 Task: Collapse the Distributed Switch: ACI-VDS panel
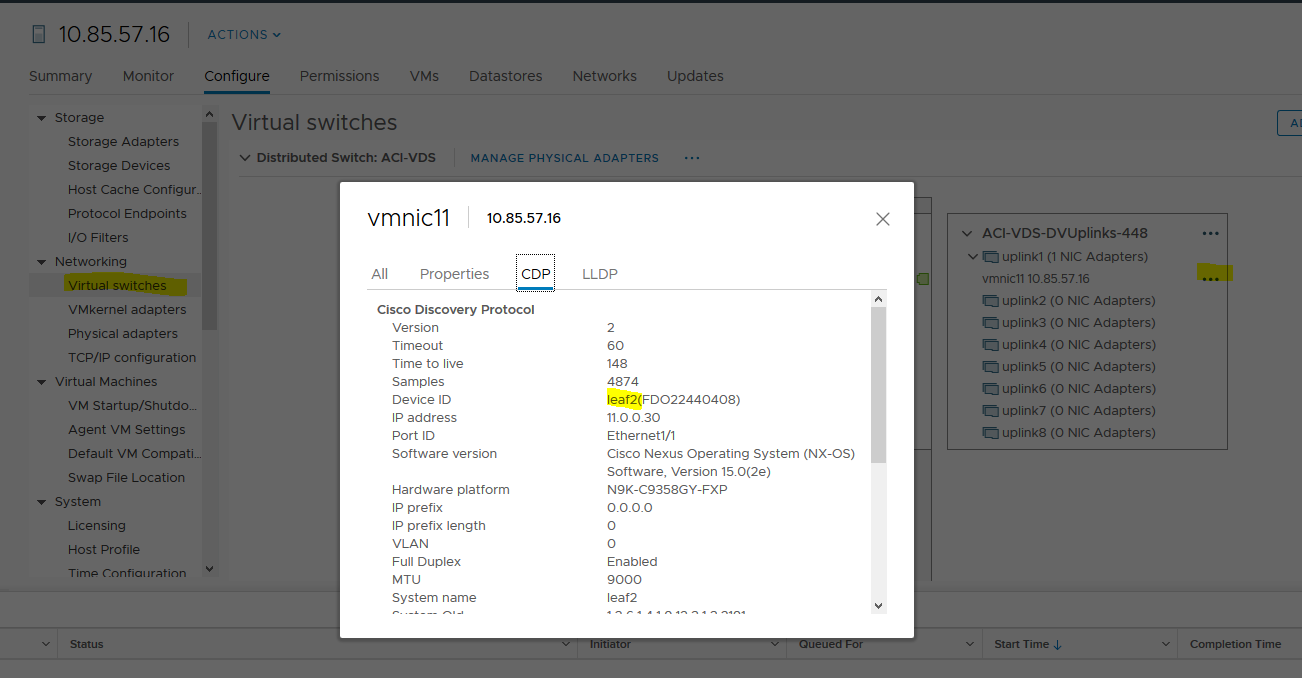[x=245, y=157]
